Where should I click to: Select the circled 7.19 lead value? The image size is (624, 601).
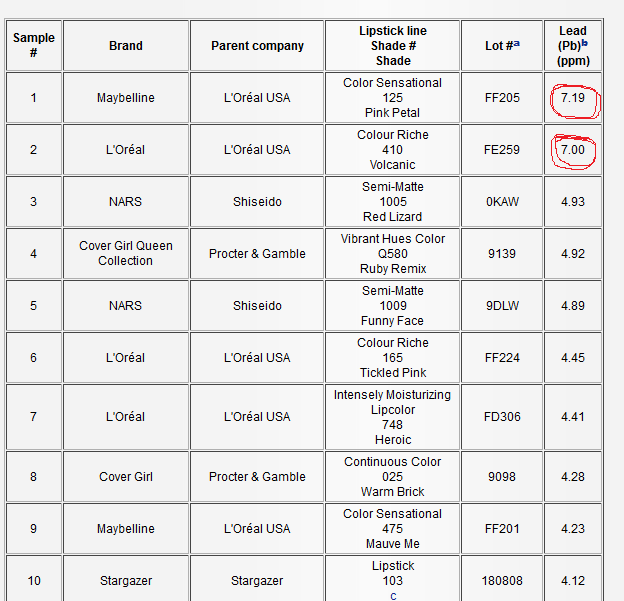point(573,98)
